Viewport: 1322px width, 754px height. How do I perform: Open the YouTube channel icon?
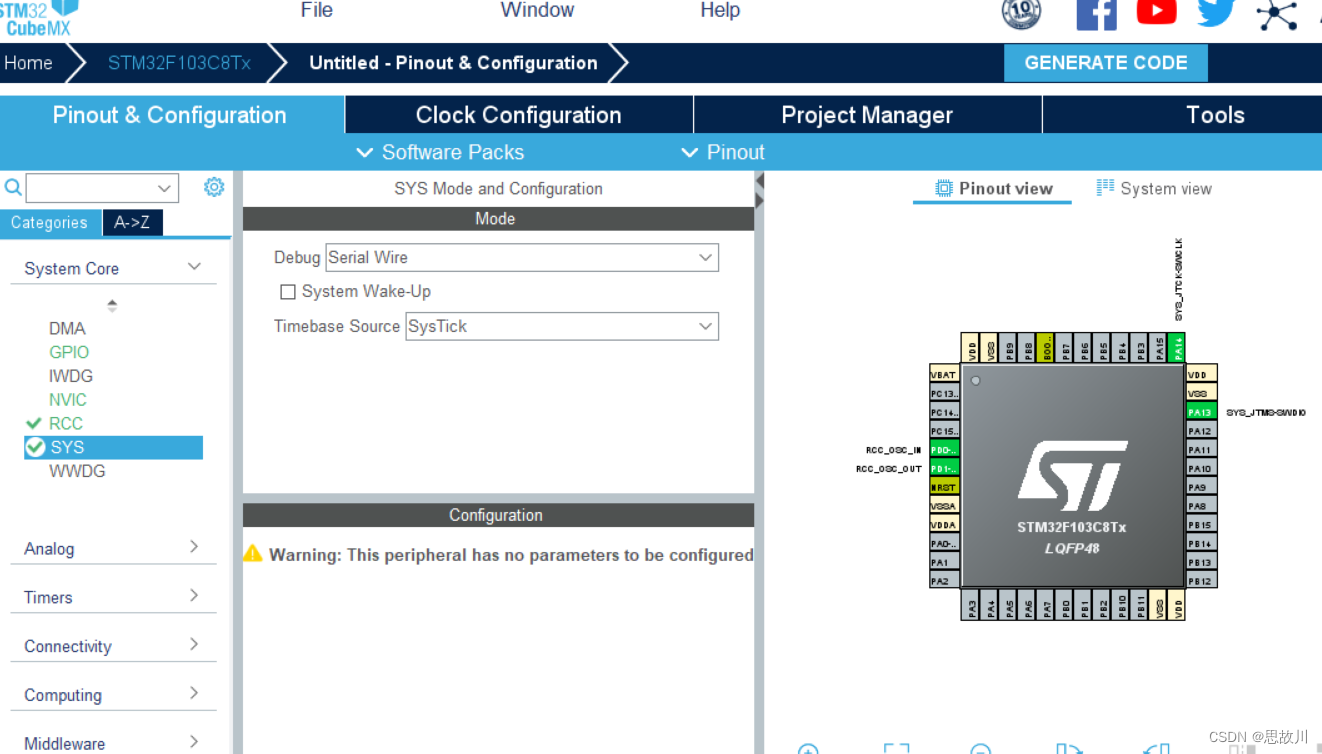point(1156,12)
